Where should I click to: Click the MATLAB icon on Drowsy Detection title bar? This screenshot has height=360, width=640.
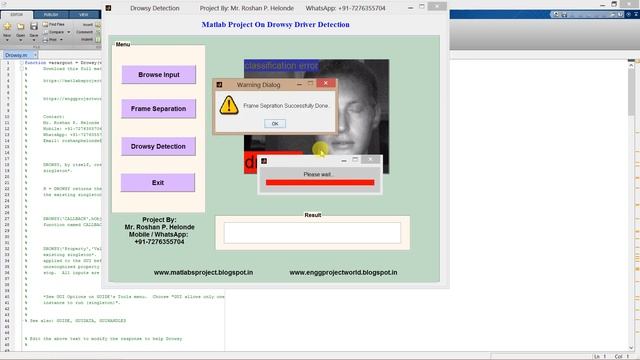point(108,8)
